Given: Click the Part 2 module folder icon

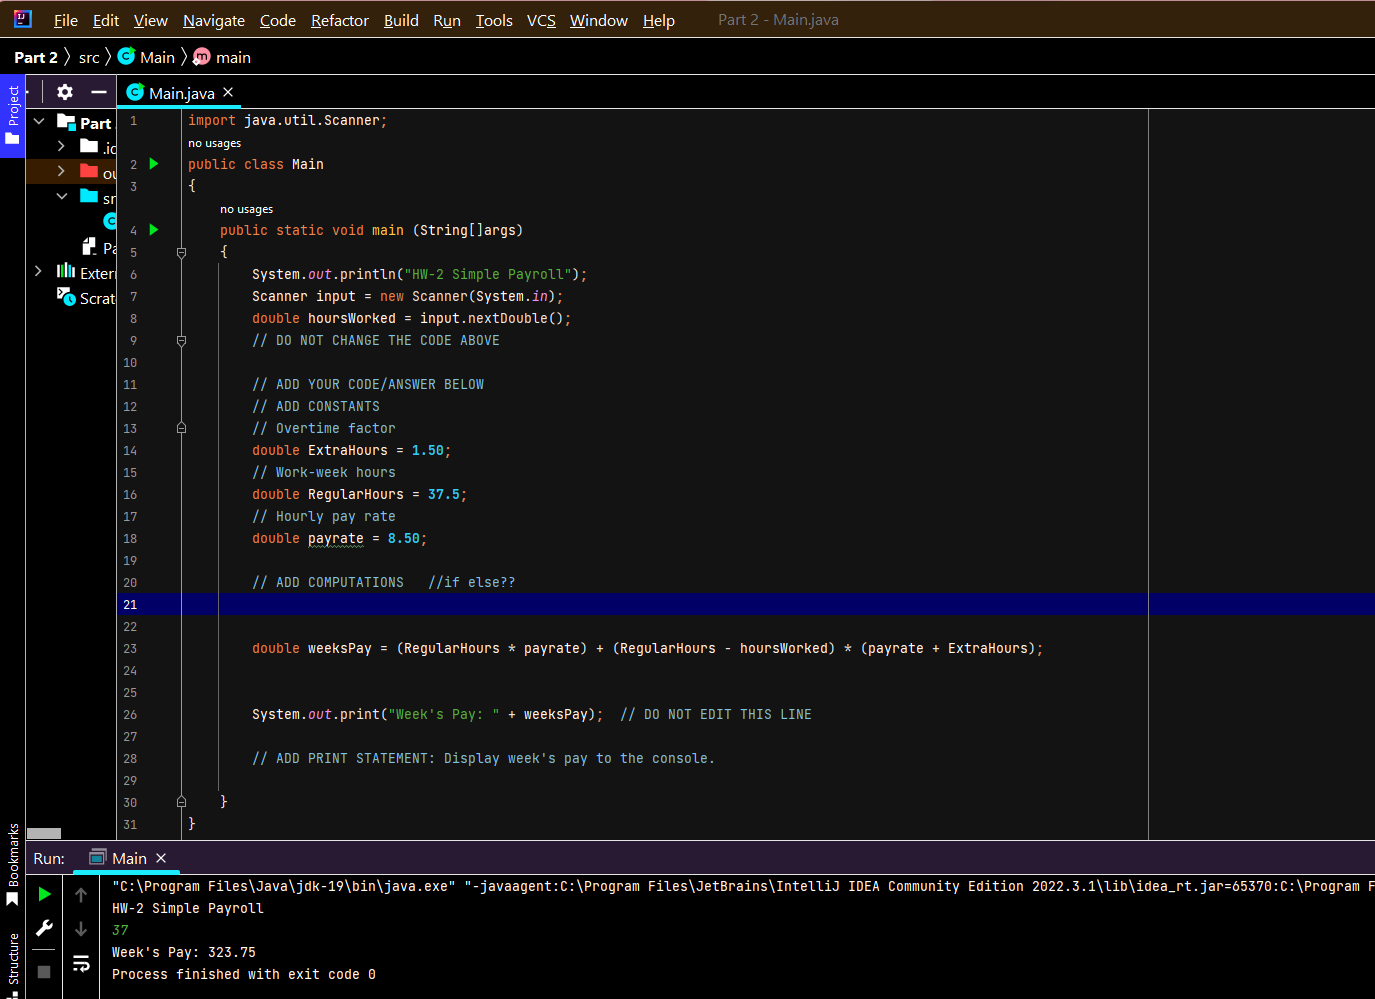Looking at the screenshot, I should pos(66,122).
